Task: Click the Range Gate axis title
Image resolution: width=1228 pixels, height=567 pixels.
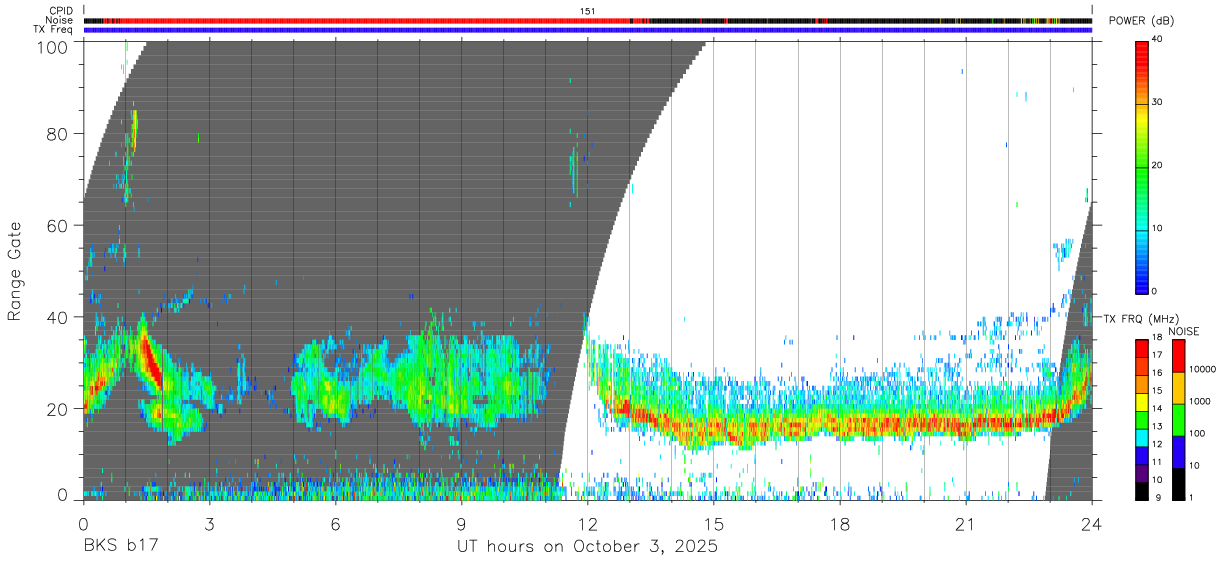Action: [15, 270]
